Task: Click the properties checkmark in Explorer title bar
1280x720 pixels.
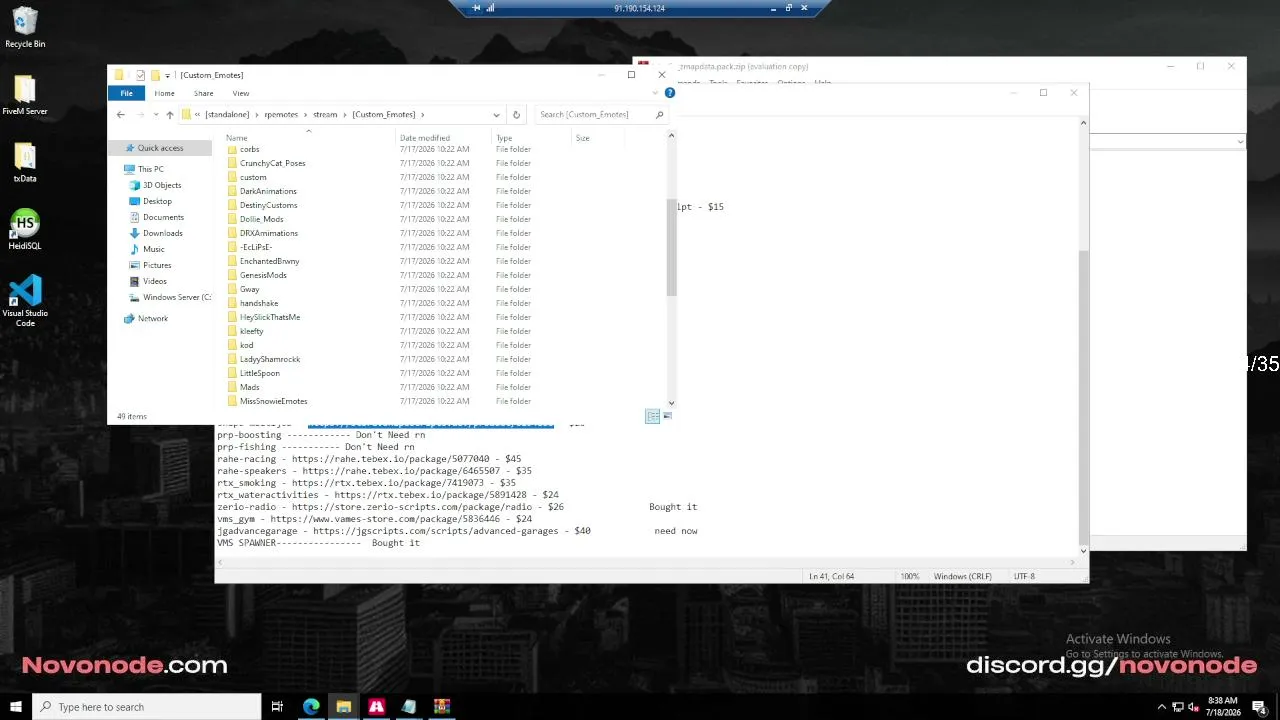Action: point(141,75)
